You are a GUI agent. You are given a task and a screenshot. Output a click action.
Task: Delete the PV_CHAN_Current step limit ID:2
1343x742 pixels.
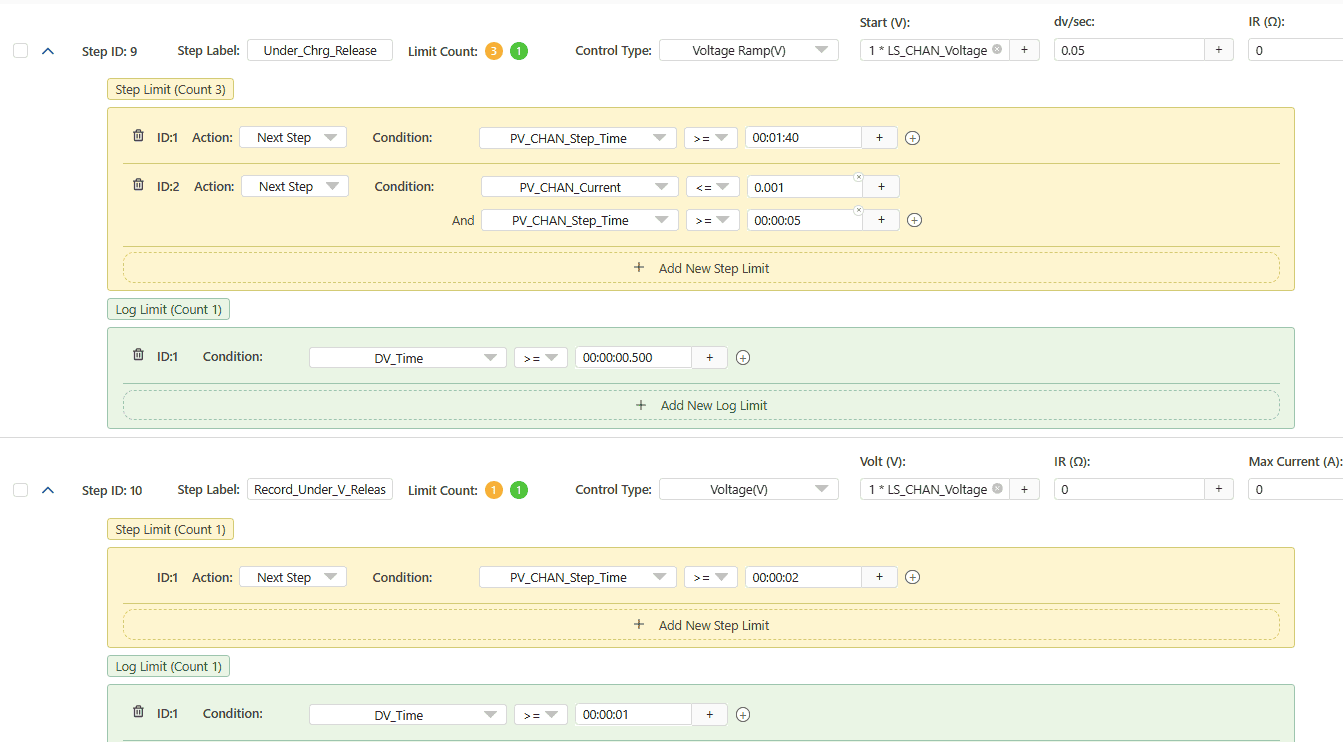click(x=137, y=184)
